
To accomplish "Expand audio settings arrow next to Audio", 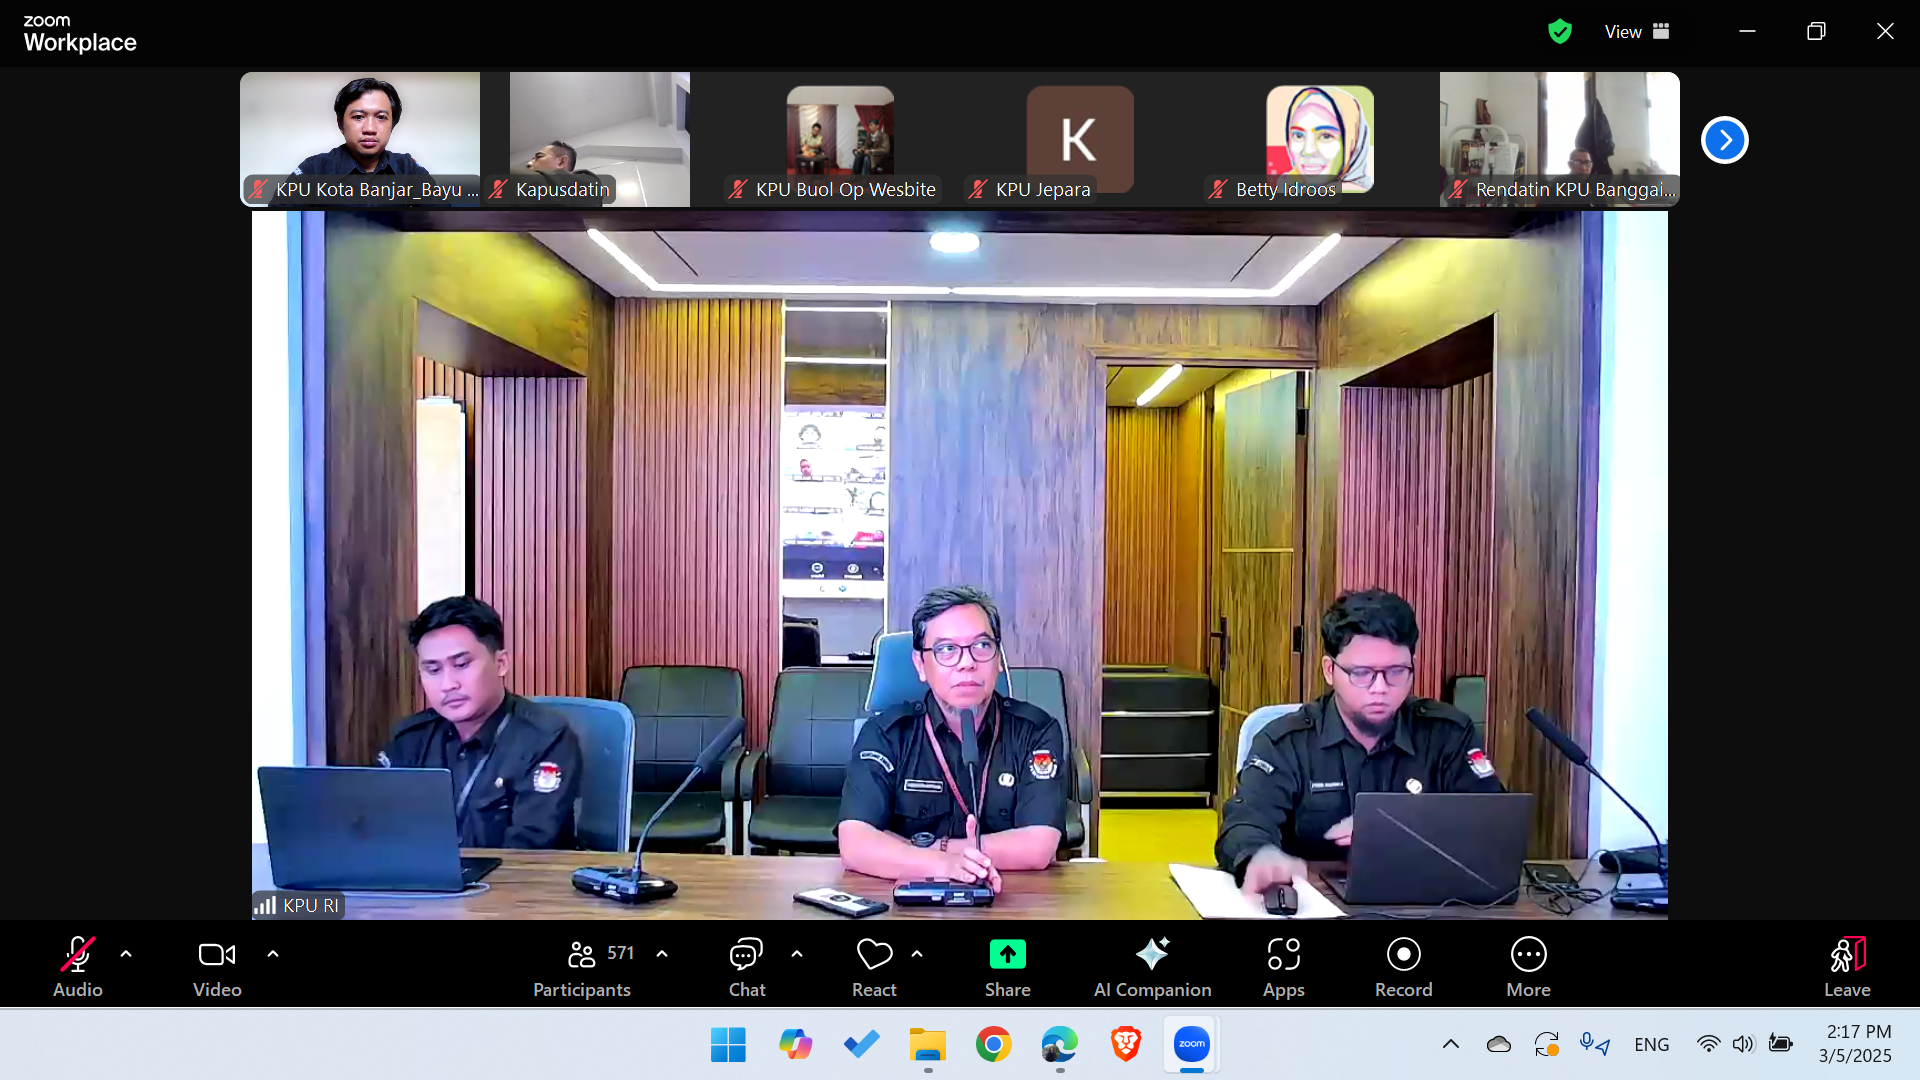I will [126, 954].
